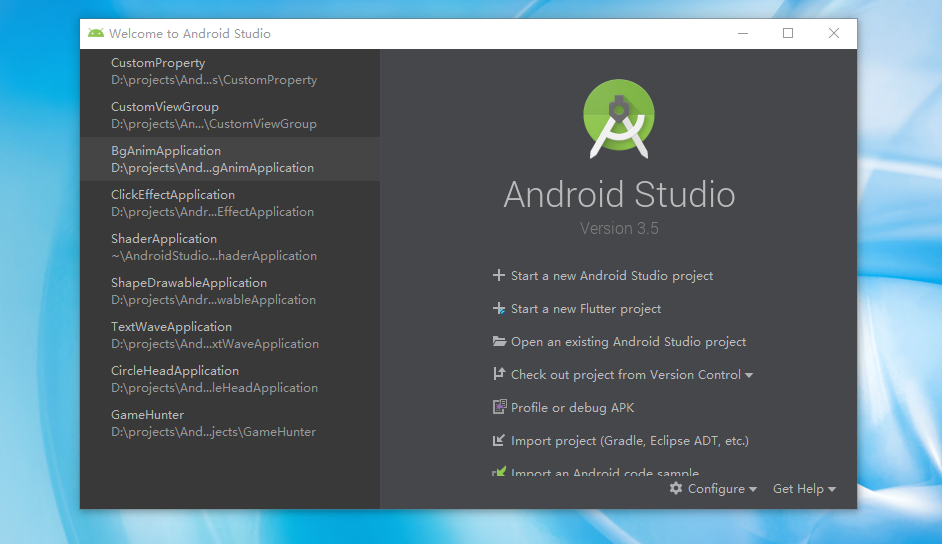
Task: Expand the Version Control dropdown arrow
Action: click(749, 375)
